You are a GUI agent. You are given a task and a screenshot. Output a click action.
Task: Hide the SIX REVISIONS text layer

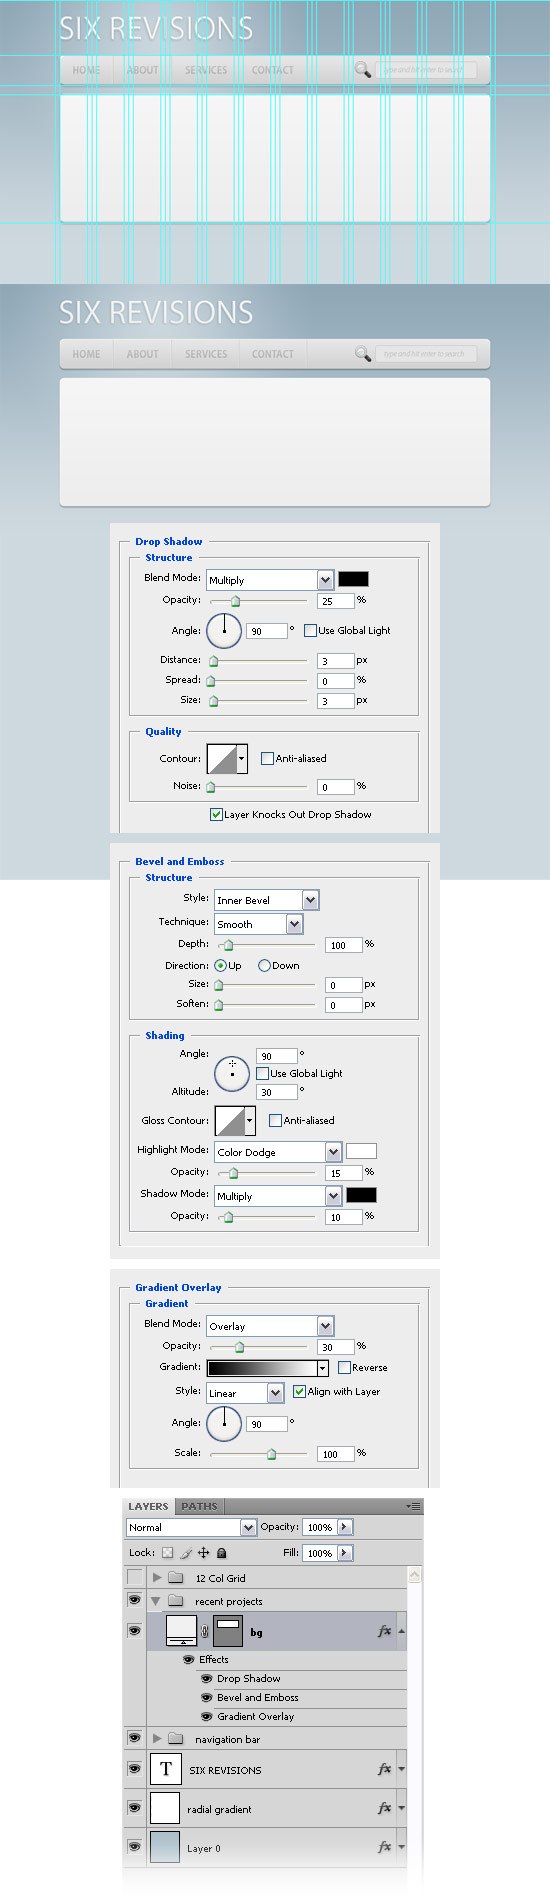pos(135,1769)
